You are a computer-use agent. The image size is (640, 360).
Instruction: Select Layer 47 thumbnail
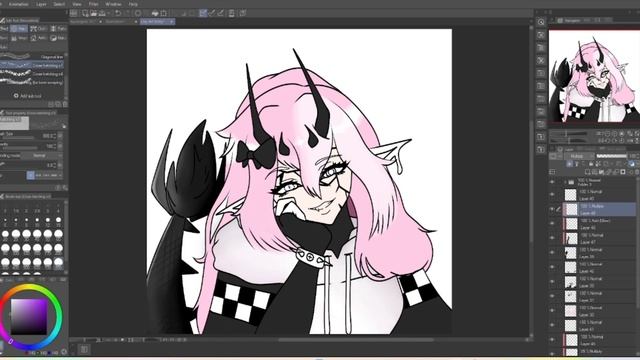tap(571, 238)
